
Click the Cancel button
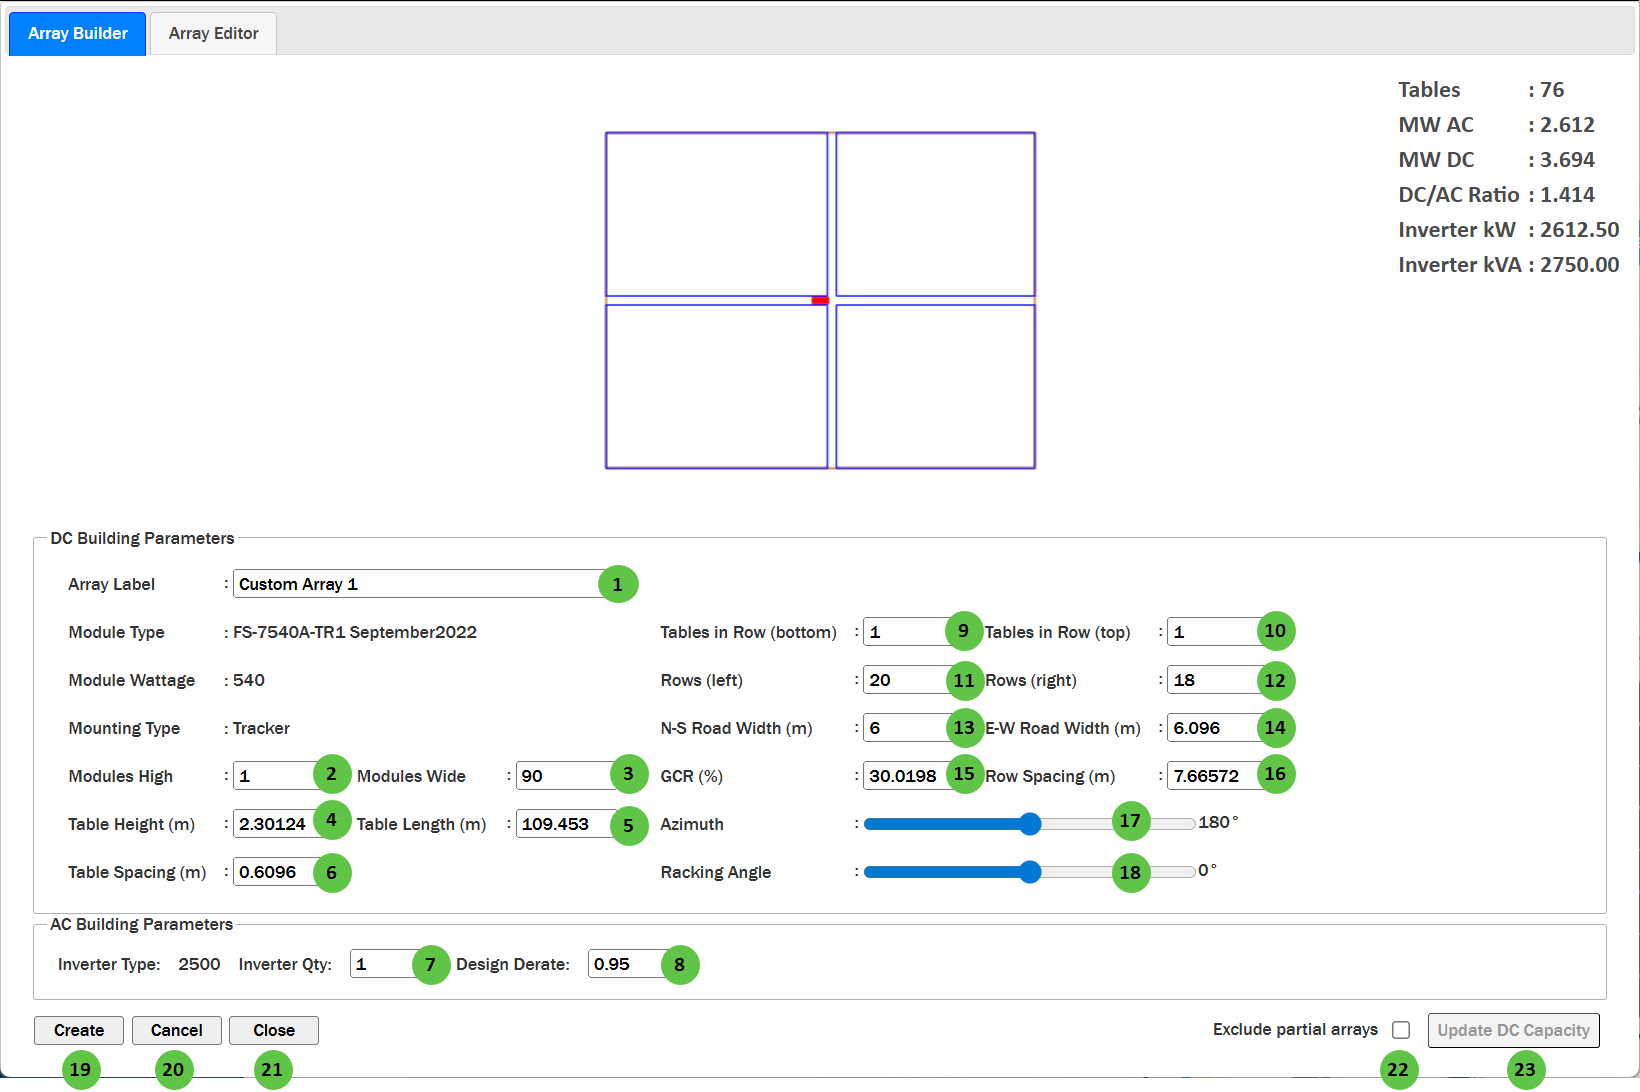click(x=176, y=1030)
